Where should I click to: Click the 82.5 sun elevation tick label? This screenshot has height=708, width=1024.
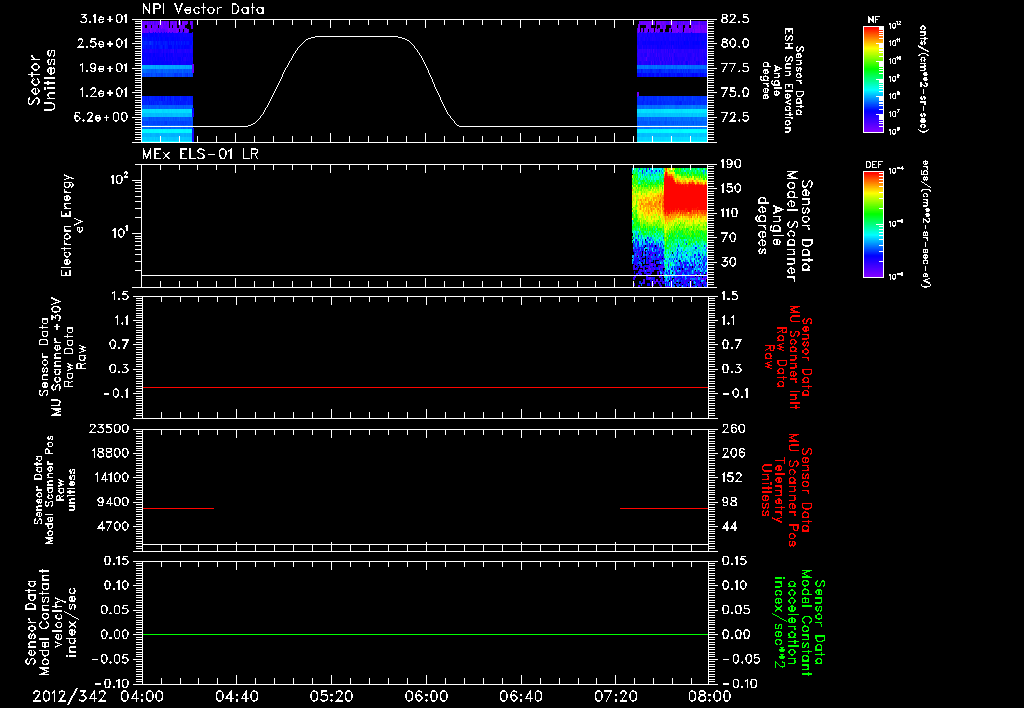(735, 19)
